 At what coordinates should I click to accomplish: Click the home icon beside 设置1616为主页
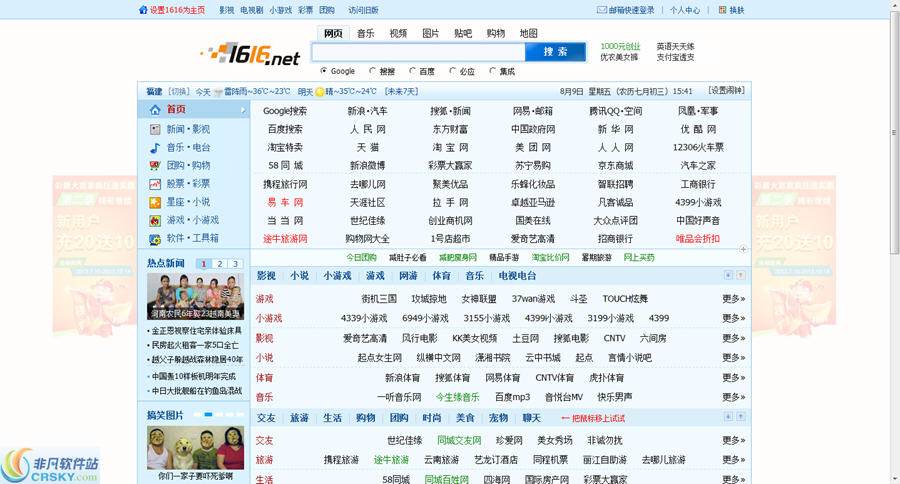[x=143, y=10]
